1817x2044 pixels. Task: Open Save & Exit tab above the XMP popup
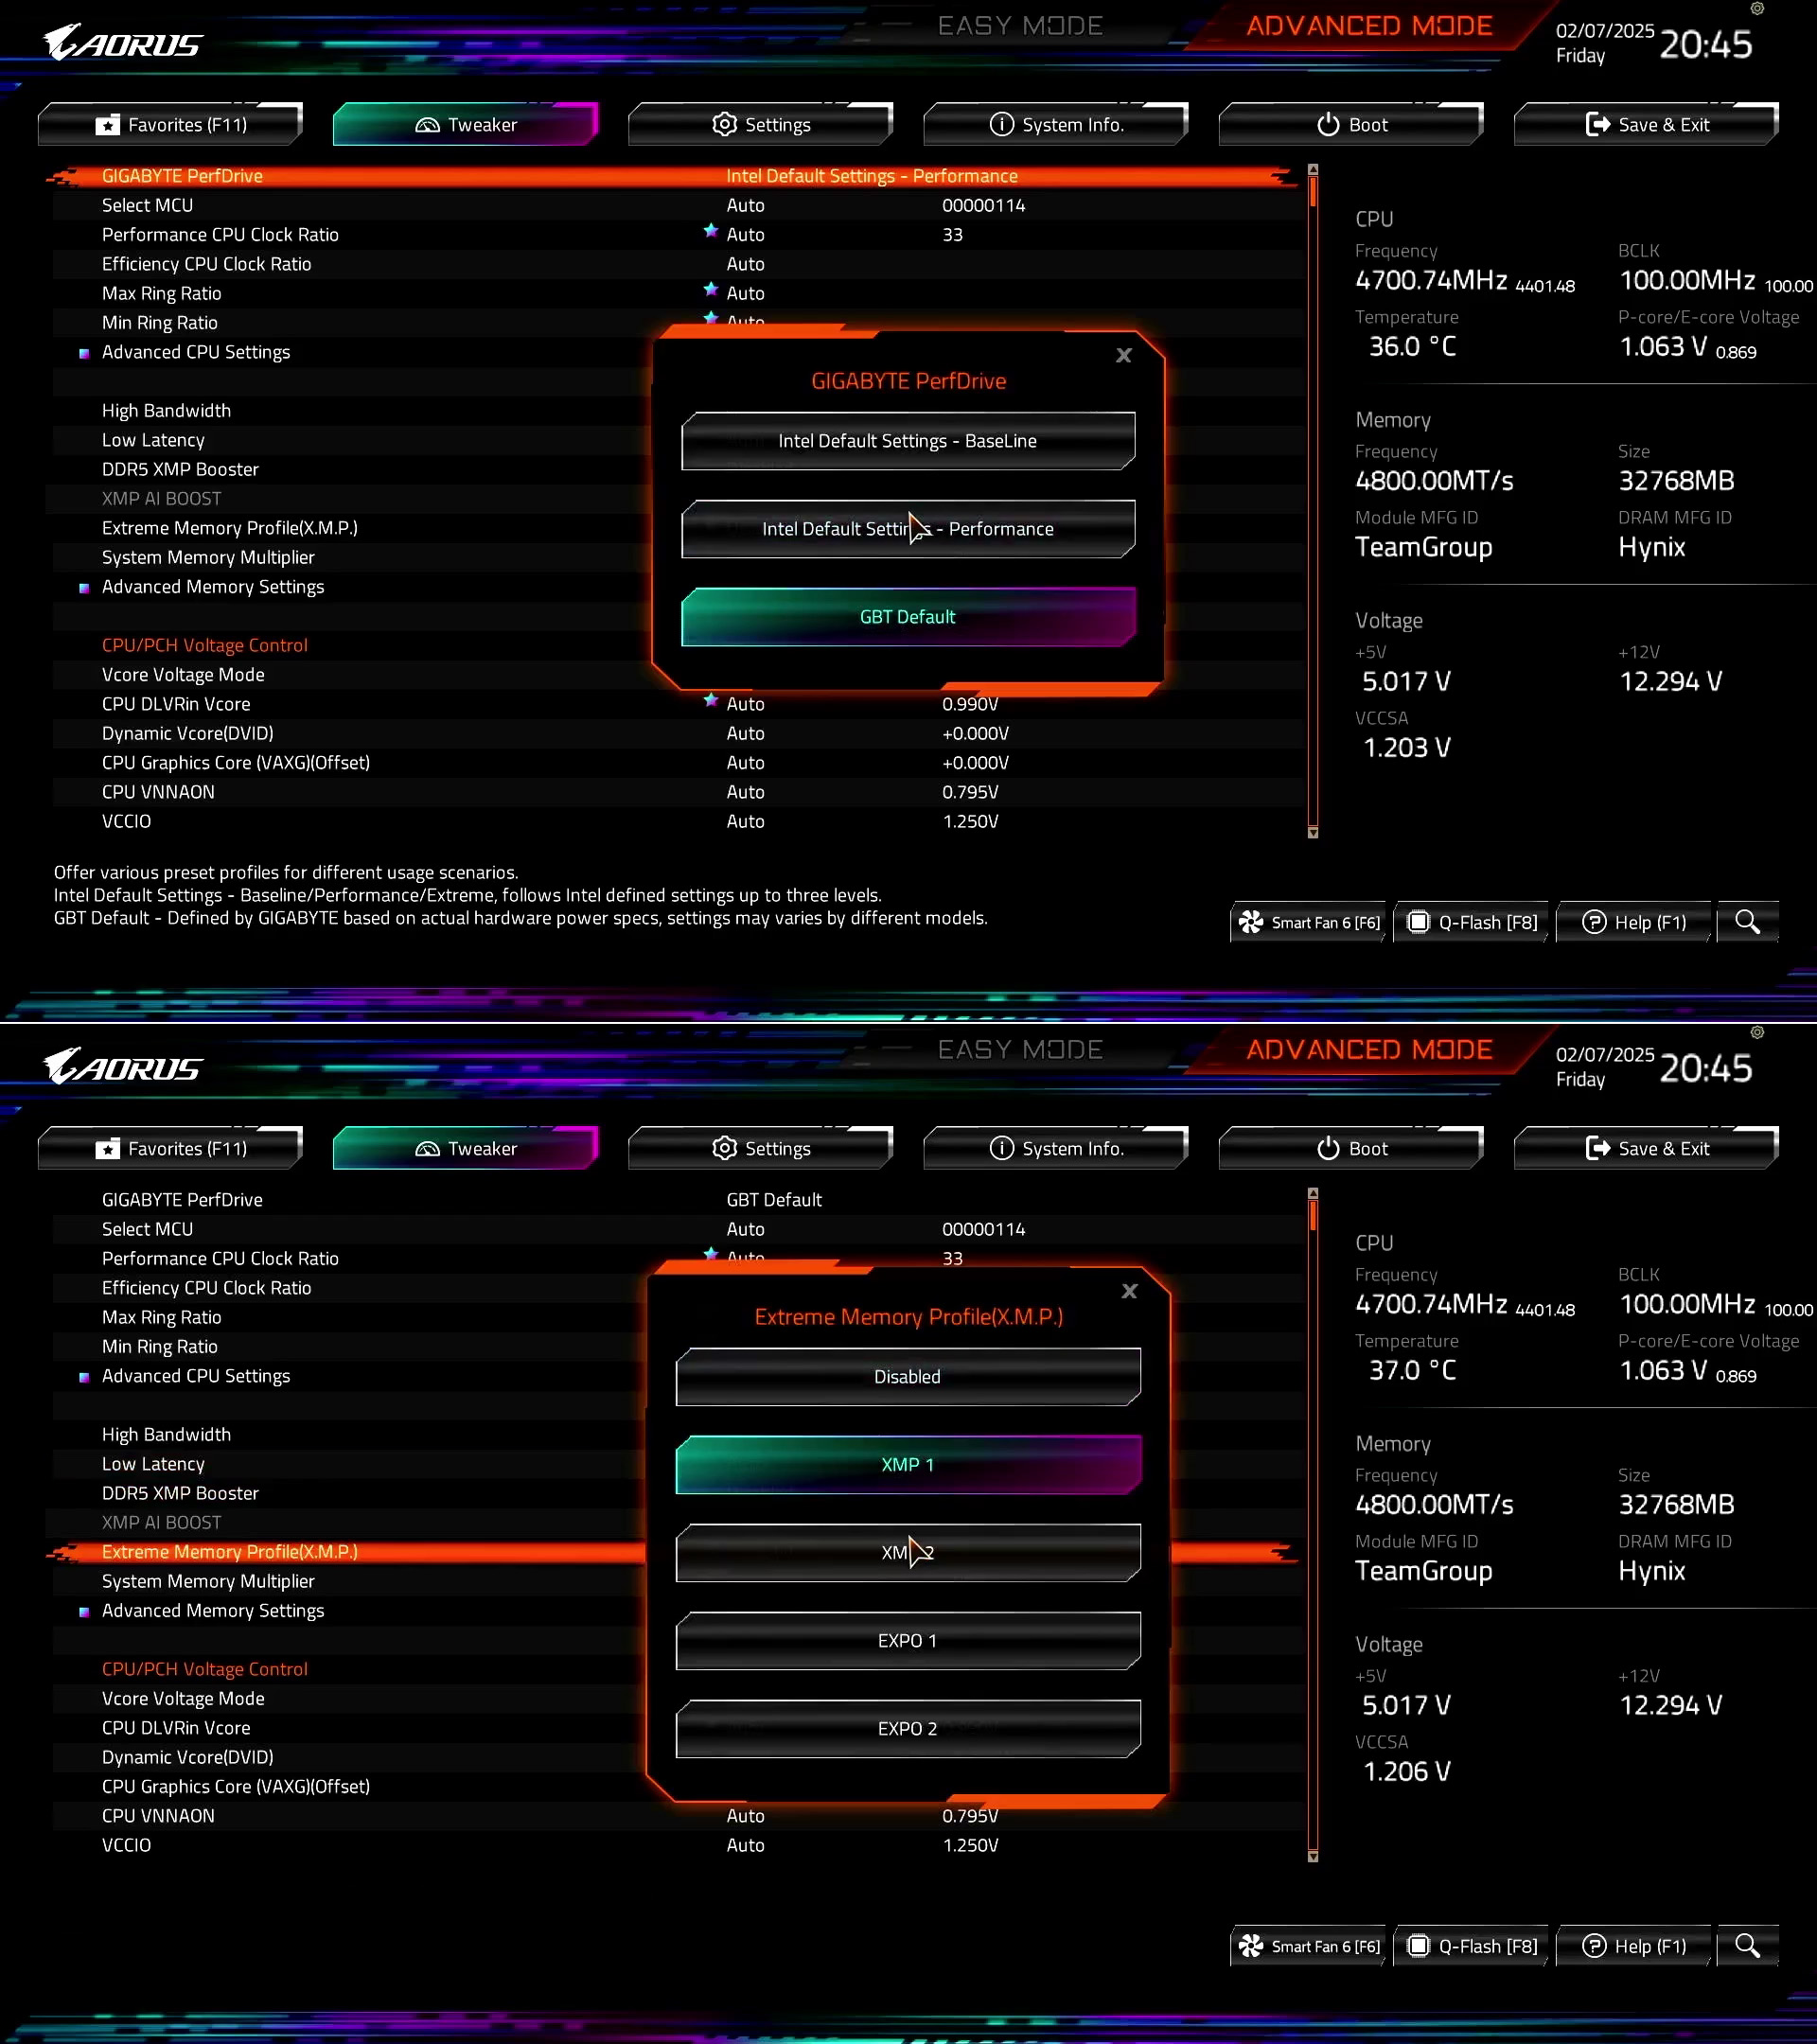[x=1646, y=1149]
